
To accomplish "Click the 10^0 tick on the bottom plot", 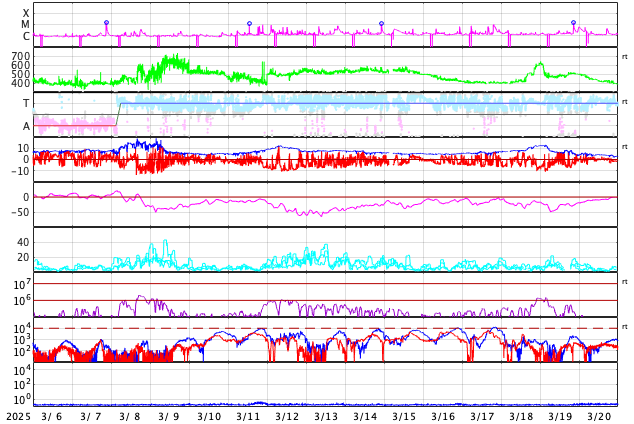I will (x=23, y=400).
